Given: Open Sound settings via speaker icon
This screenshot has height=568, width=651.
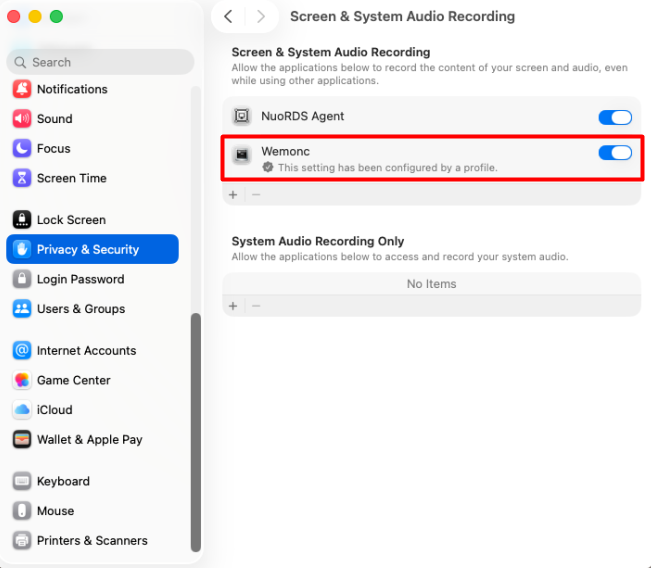Looking at the screenshot, I should tap(22, 119).
